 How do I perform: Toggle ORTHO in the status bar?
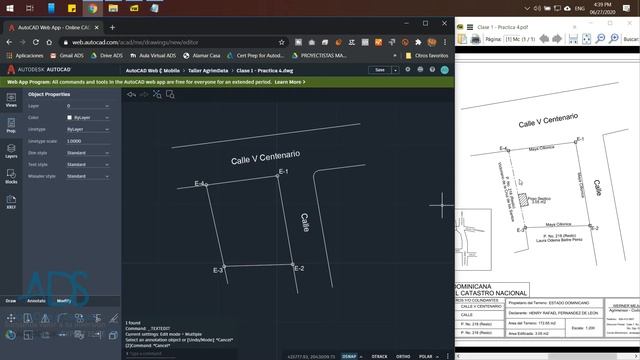click(403, 356)
